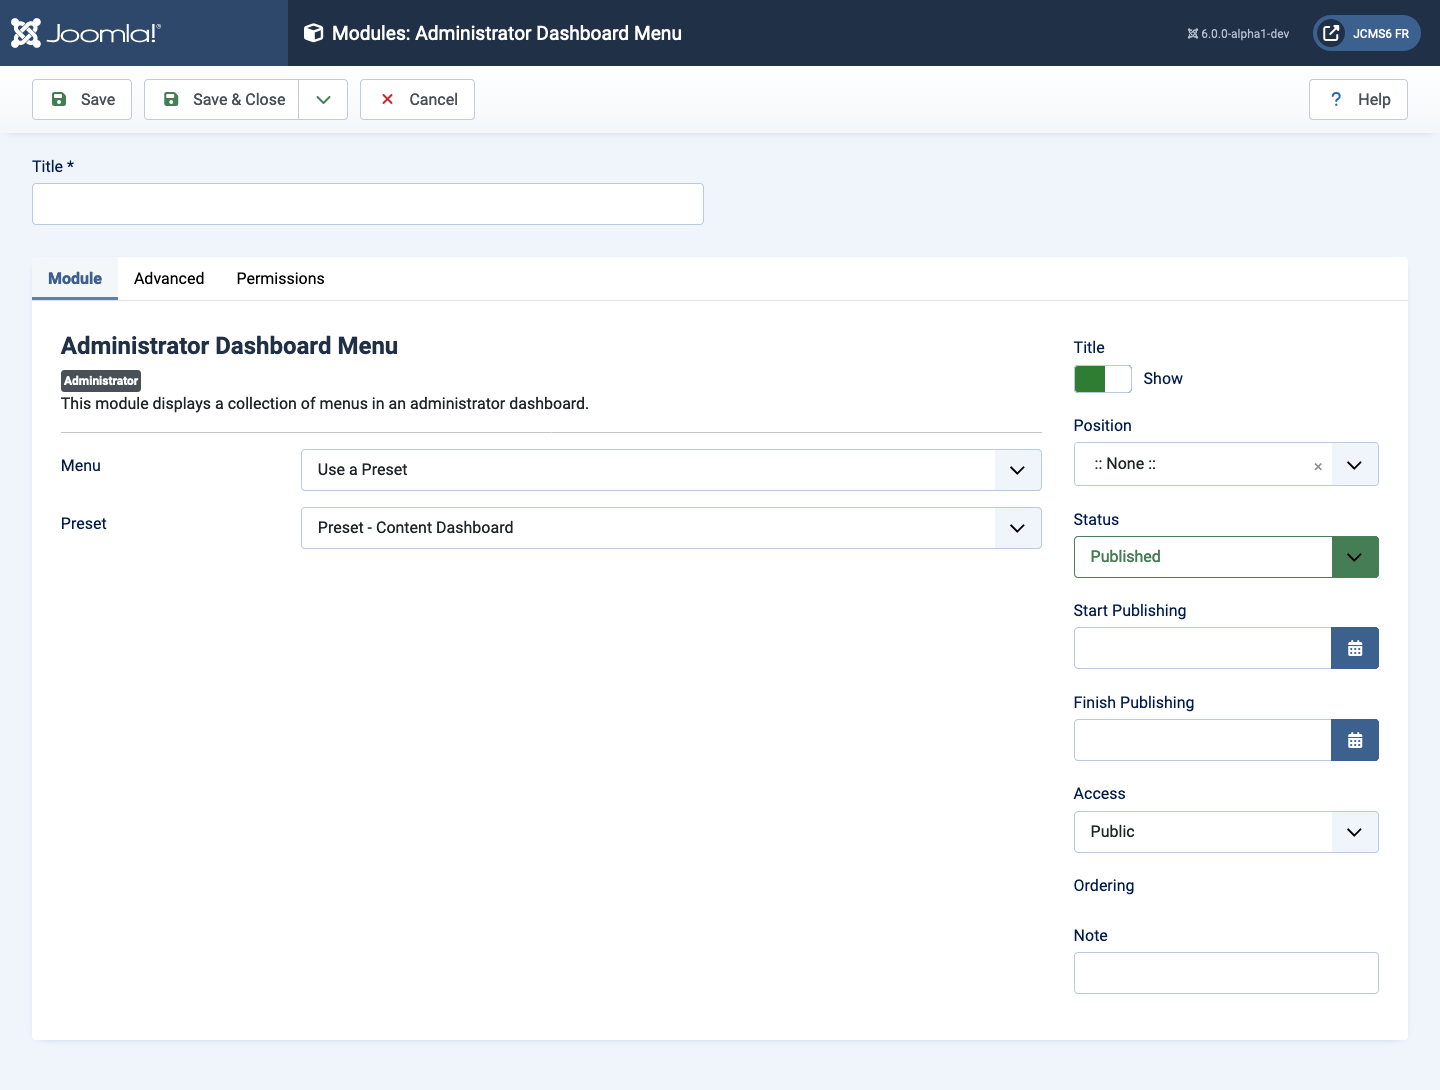This screenshot has height=1090, width=1440.
Task: Click the Joomla logo
Action: (x=85, y=33)
